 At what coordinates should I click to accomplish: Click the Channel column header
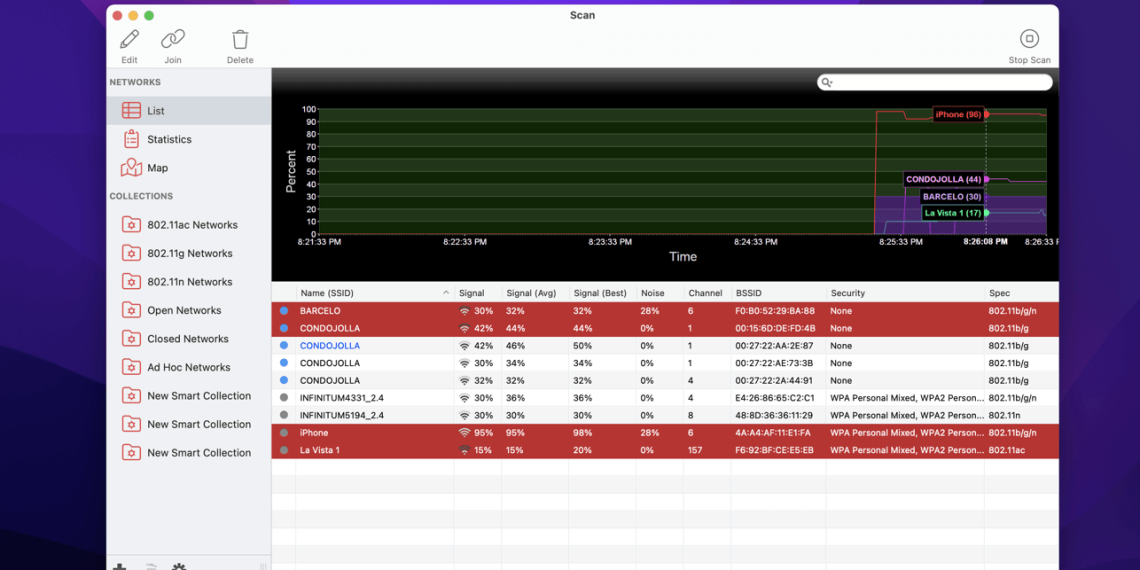705,293
